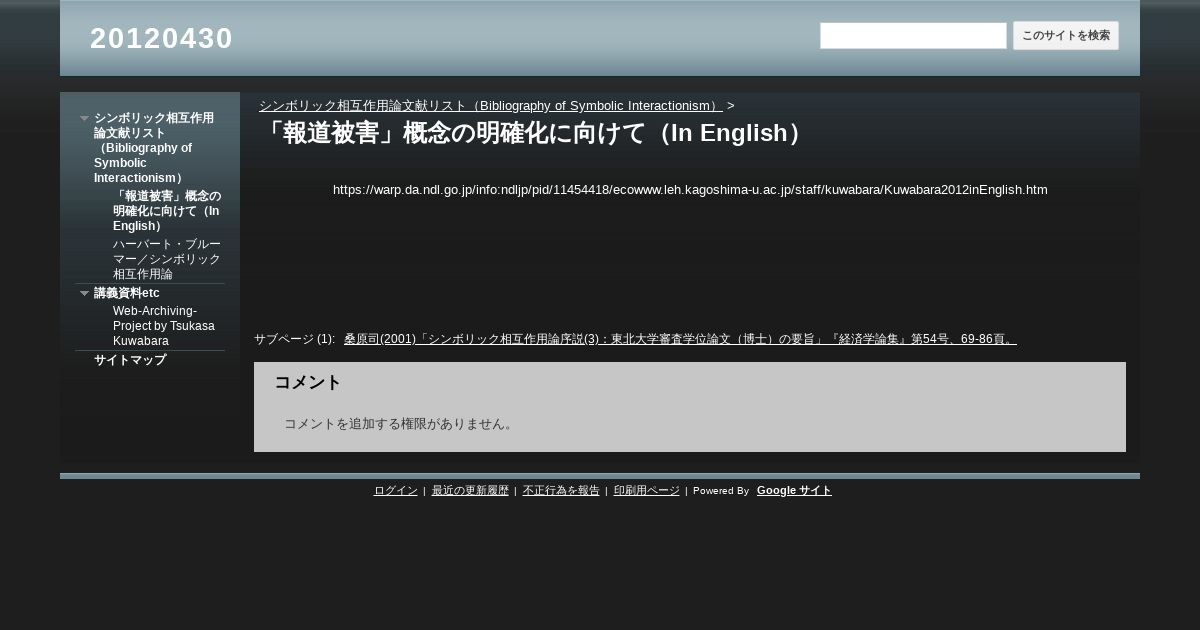Open the ログイン footer link

click(x=396, y=490)
